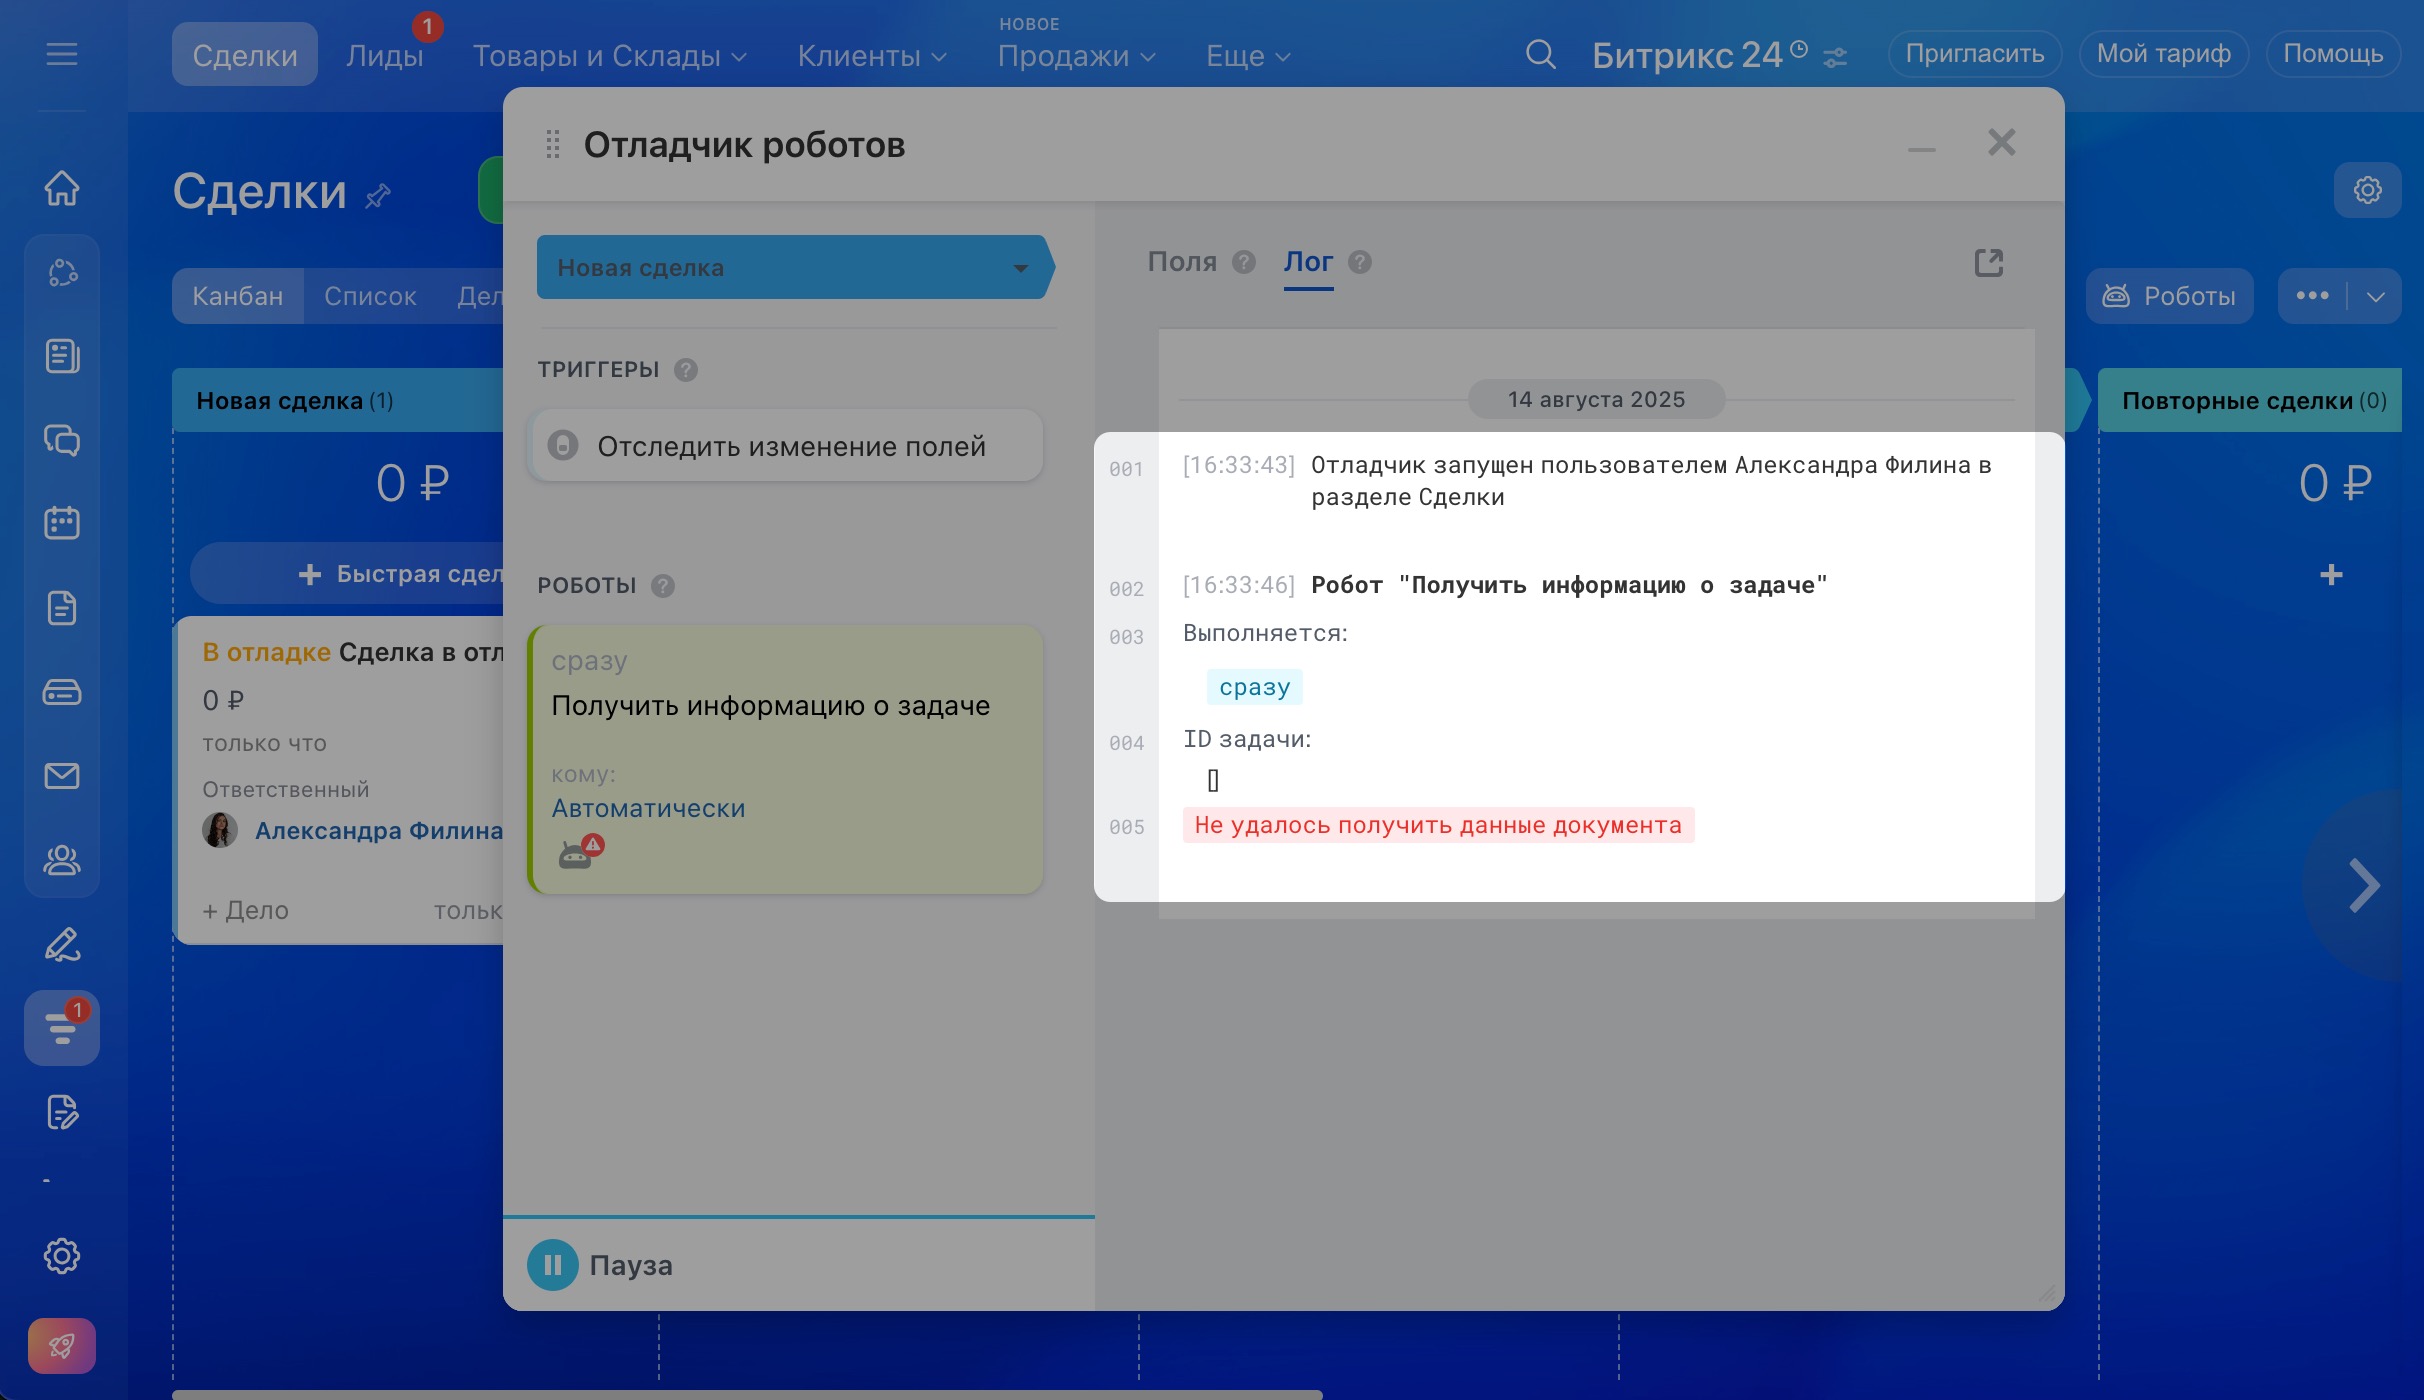
Task: Open log in new window icon
Action: click(1988, 263)
